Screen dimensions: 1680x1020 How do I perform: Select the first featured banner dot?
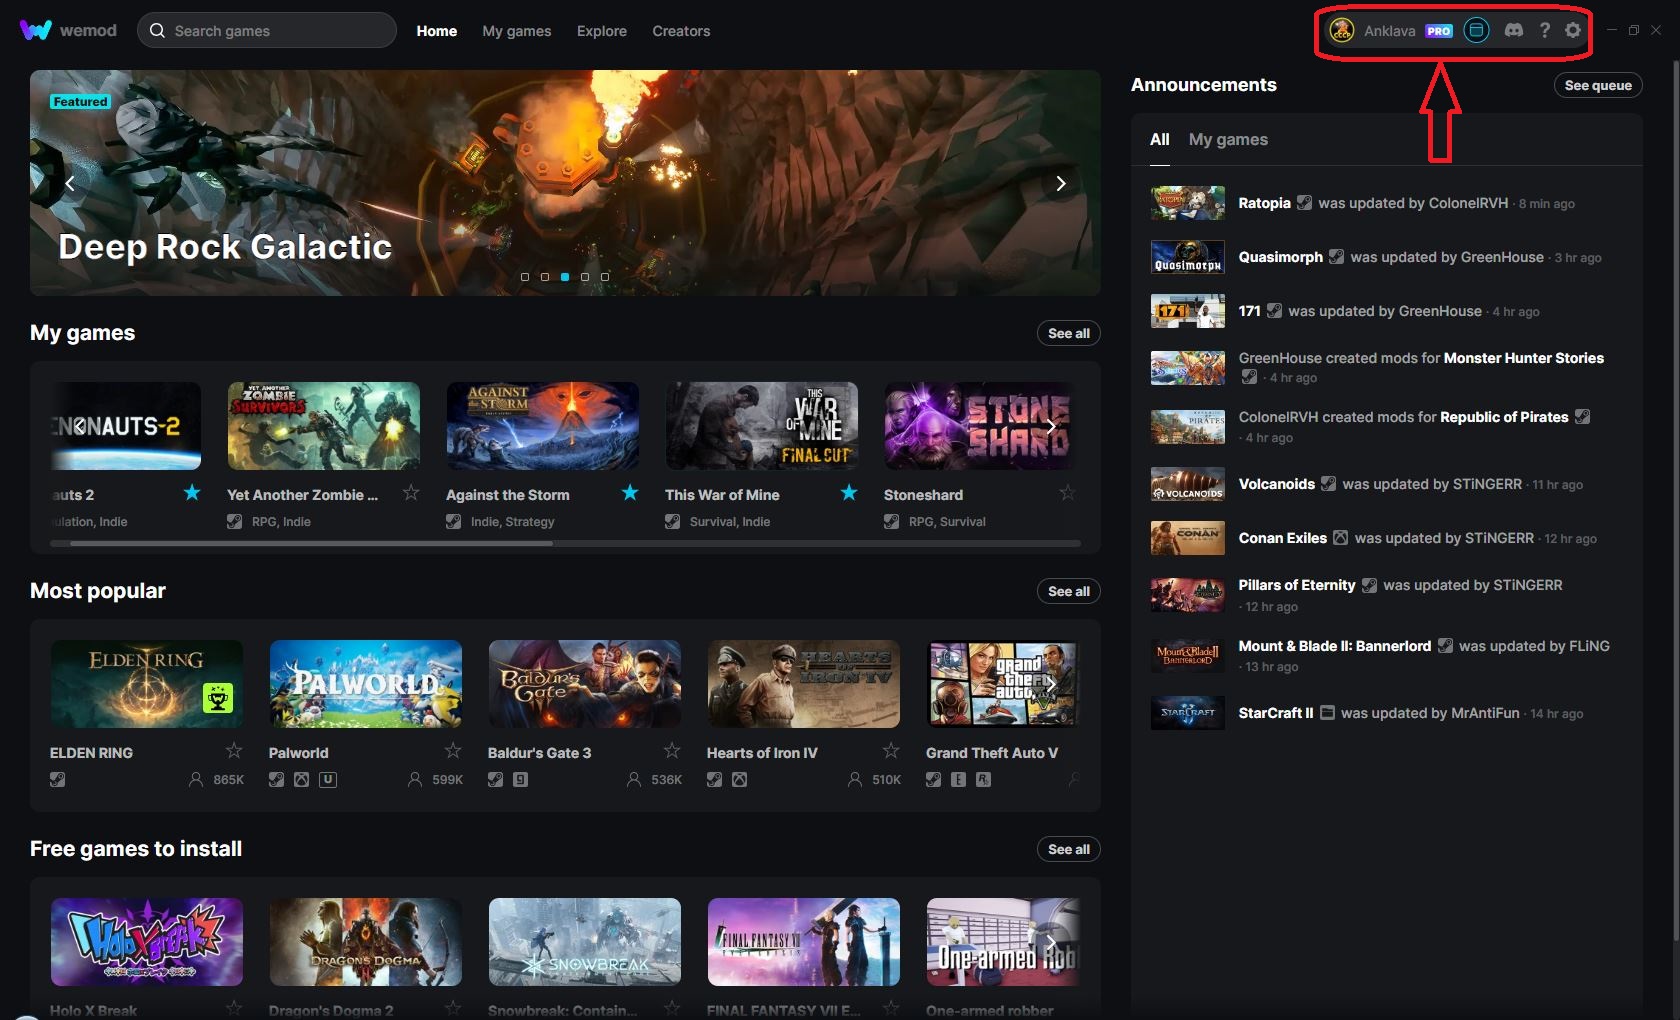point(525,276)
